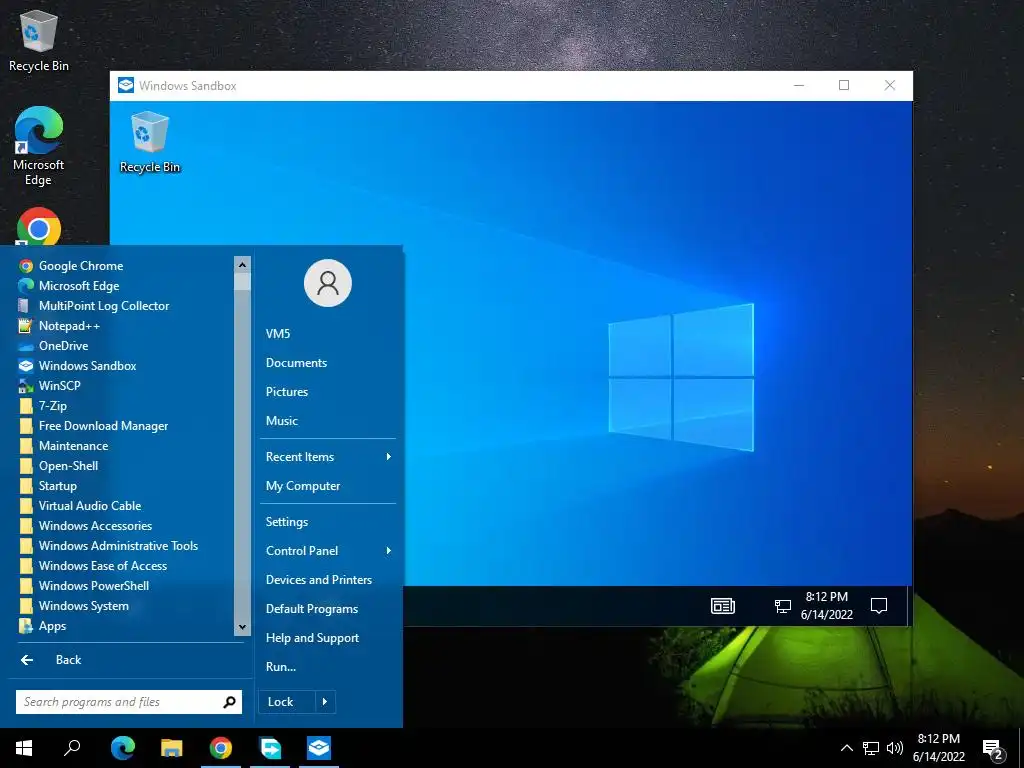Click the user account picture
This screenshot has height=768, width=1024.
pyautogui.click(x=328, y=283)
